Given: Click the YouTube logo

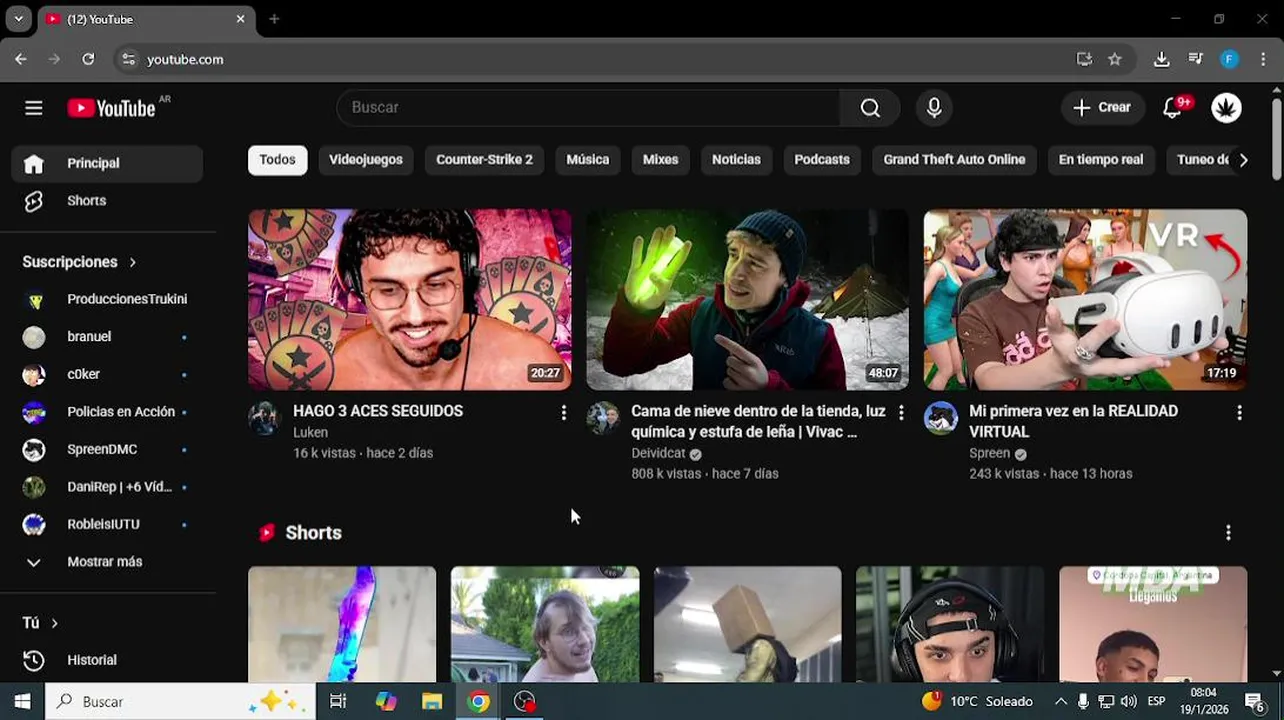Looking at the screenshot, I should coord(112,108).
